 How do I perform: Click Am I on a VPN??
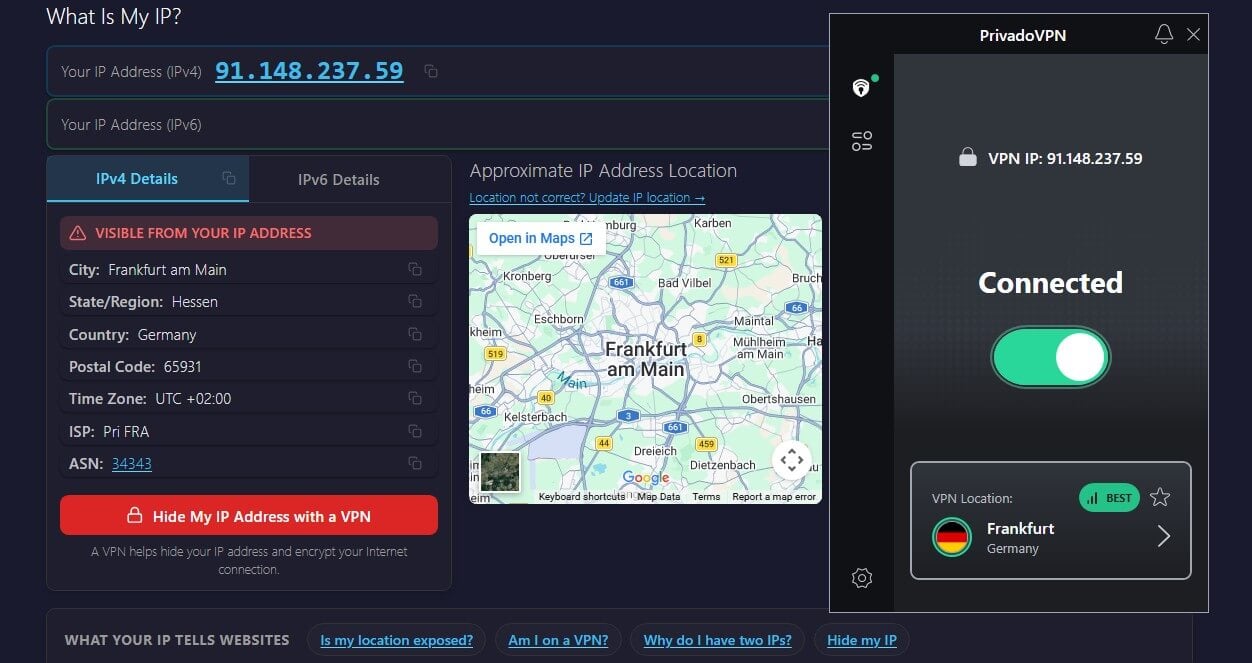(x=558, y=640)
